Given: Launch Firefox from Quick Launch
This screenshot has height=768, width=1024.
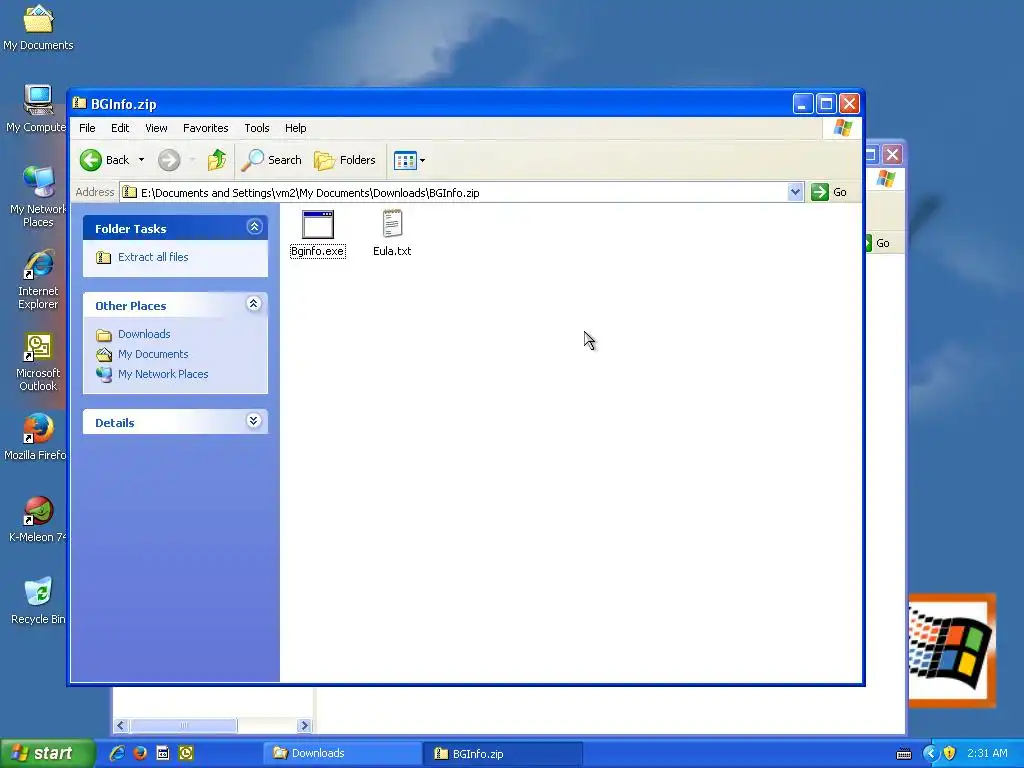Looking at the screenshot, I should point(140,753).
